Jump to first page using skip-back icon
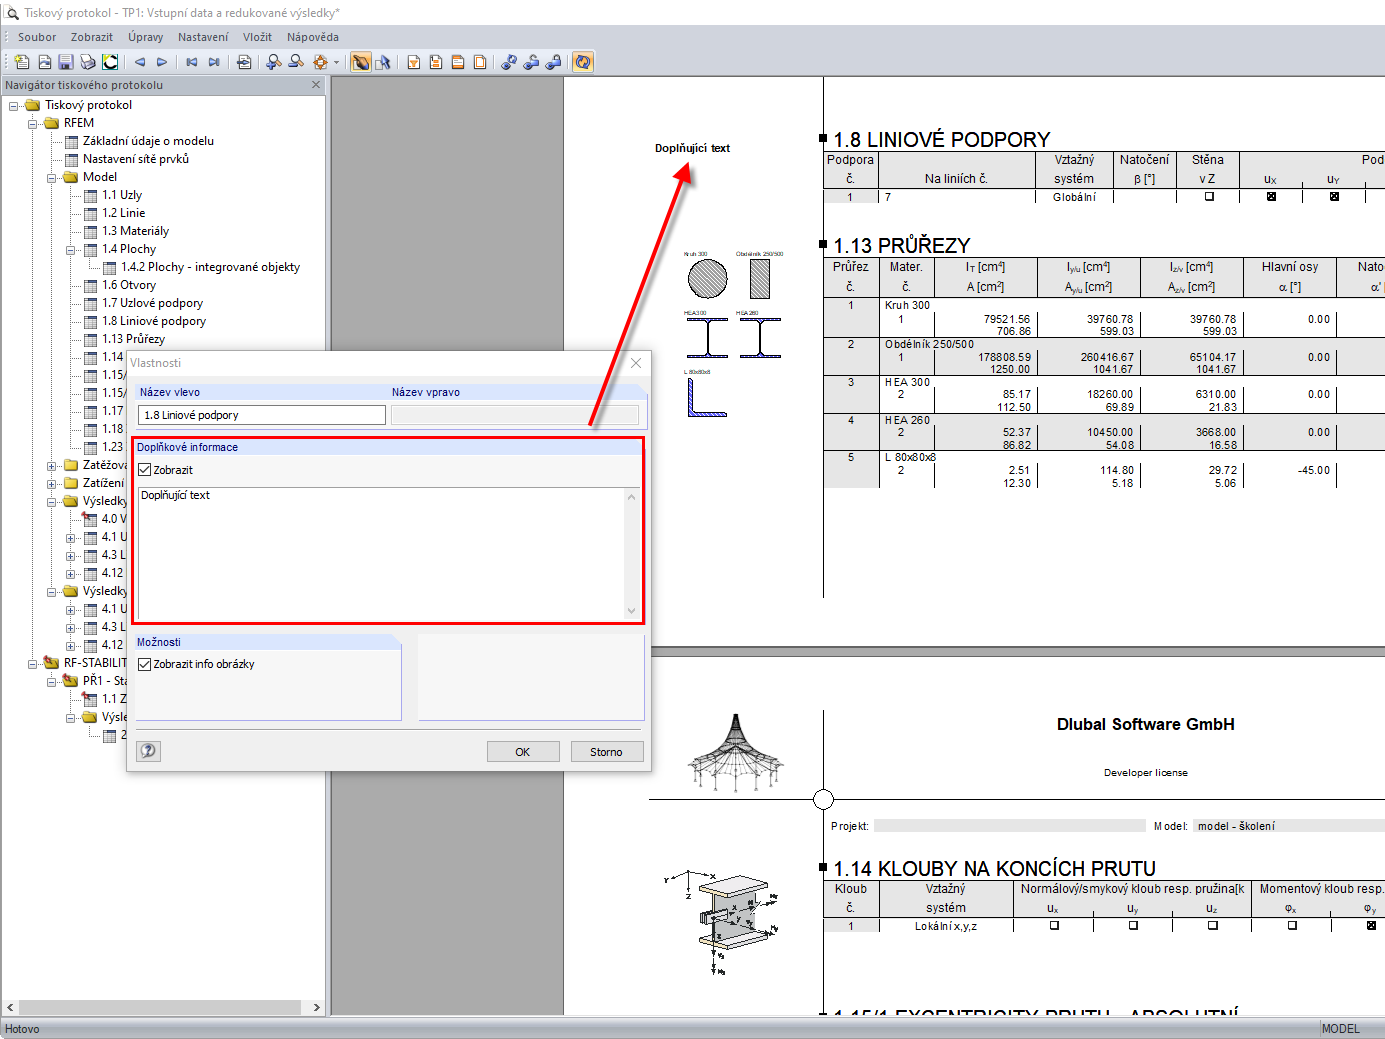The height and width of the screenshot is (1039, 1385). click(x=192, y=62)
